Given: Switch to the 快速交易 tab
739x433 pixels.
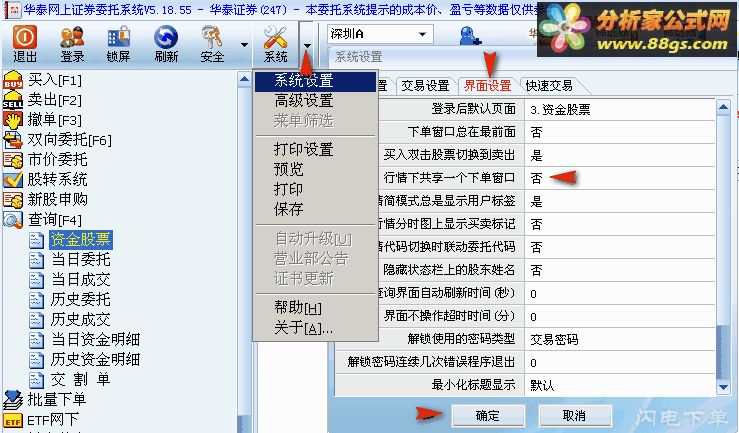Looking at the screenshot, I should click(549, 86).
